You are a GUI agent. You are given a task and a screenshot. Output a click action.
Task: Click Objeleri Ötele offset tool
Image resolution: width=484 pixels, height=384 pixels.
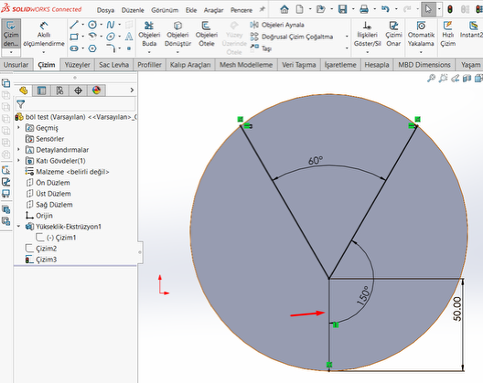pos(206,34)
